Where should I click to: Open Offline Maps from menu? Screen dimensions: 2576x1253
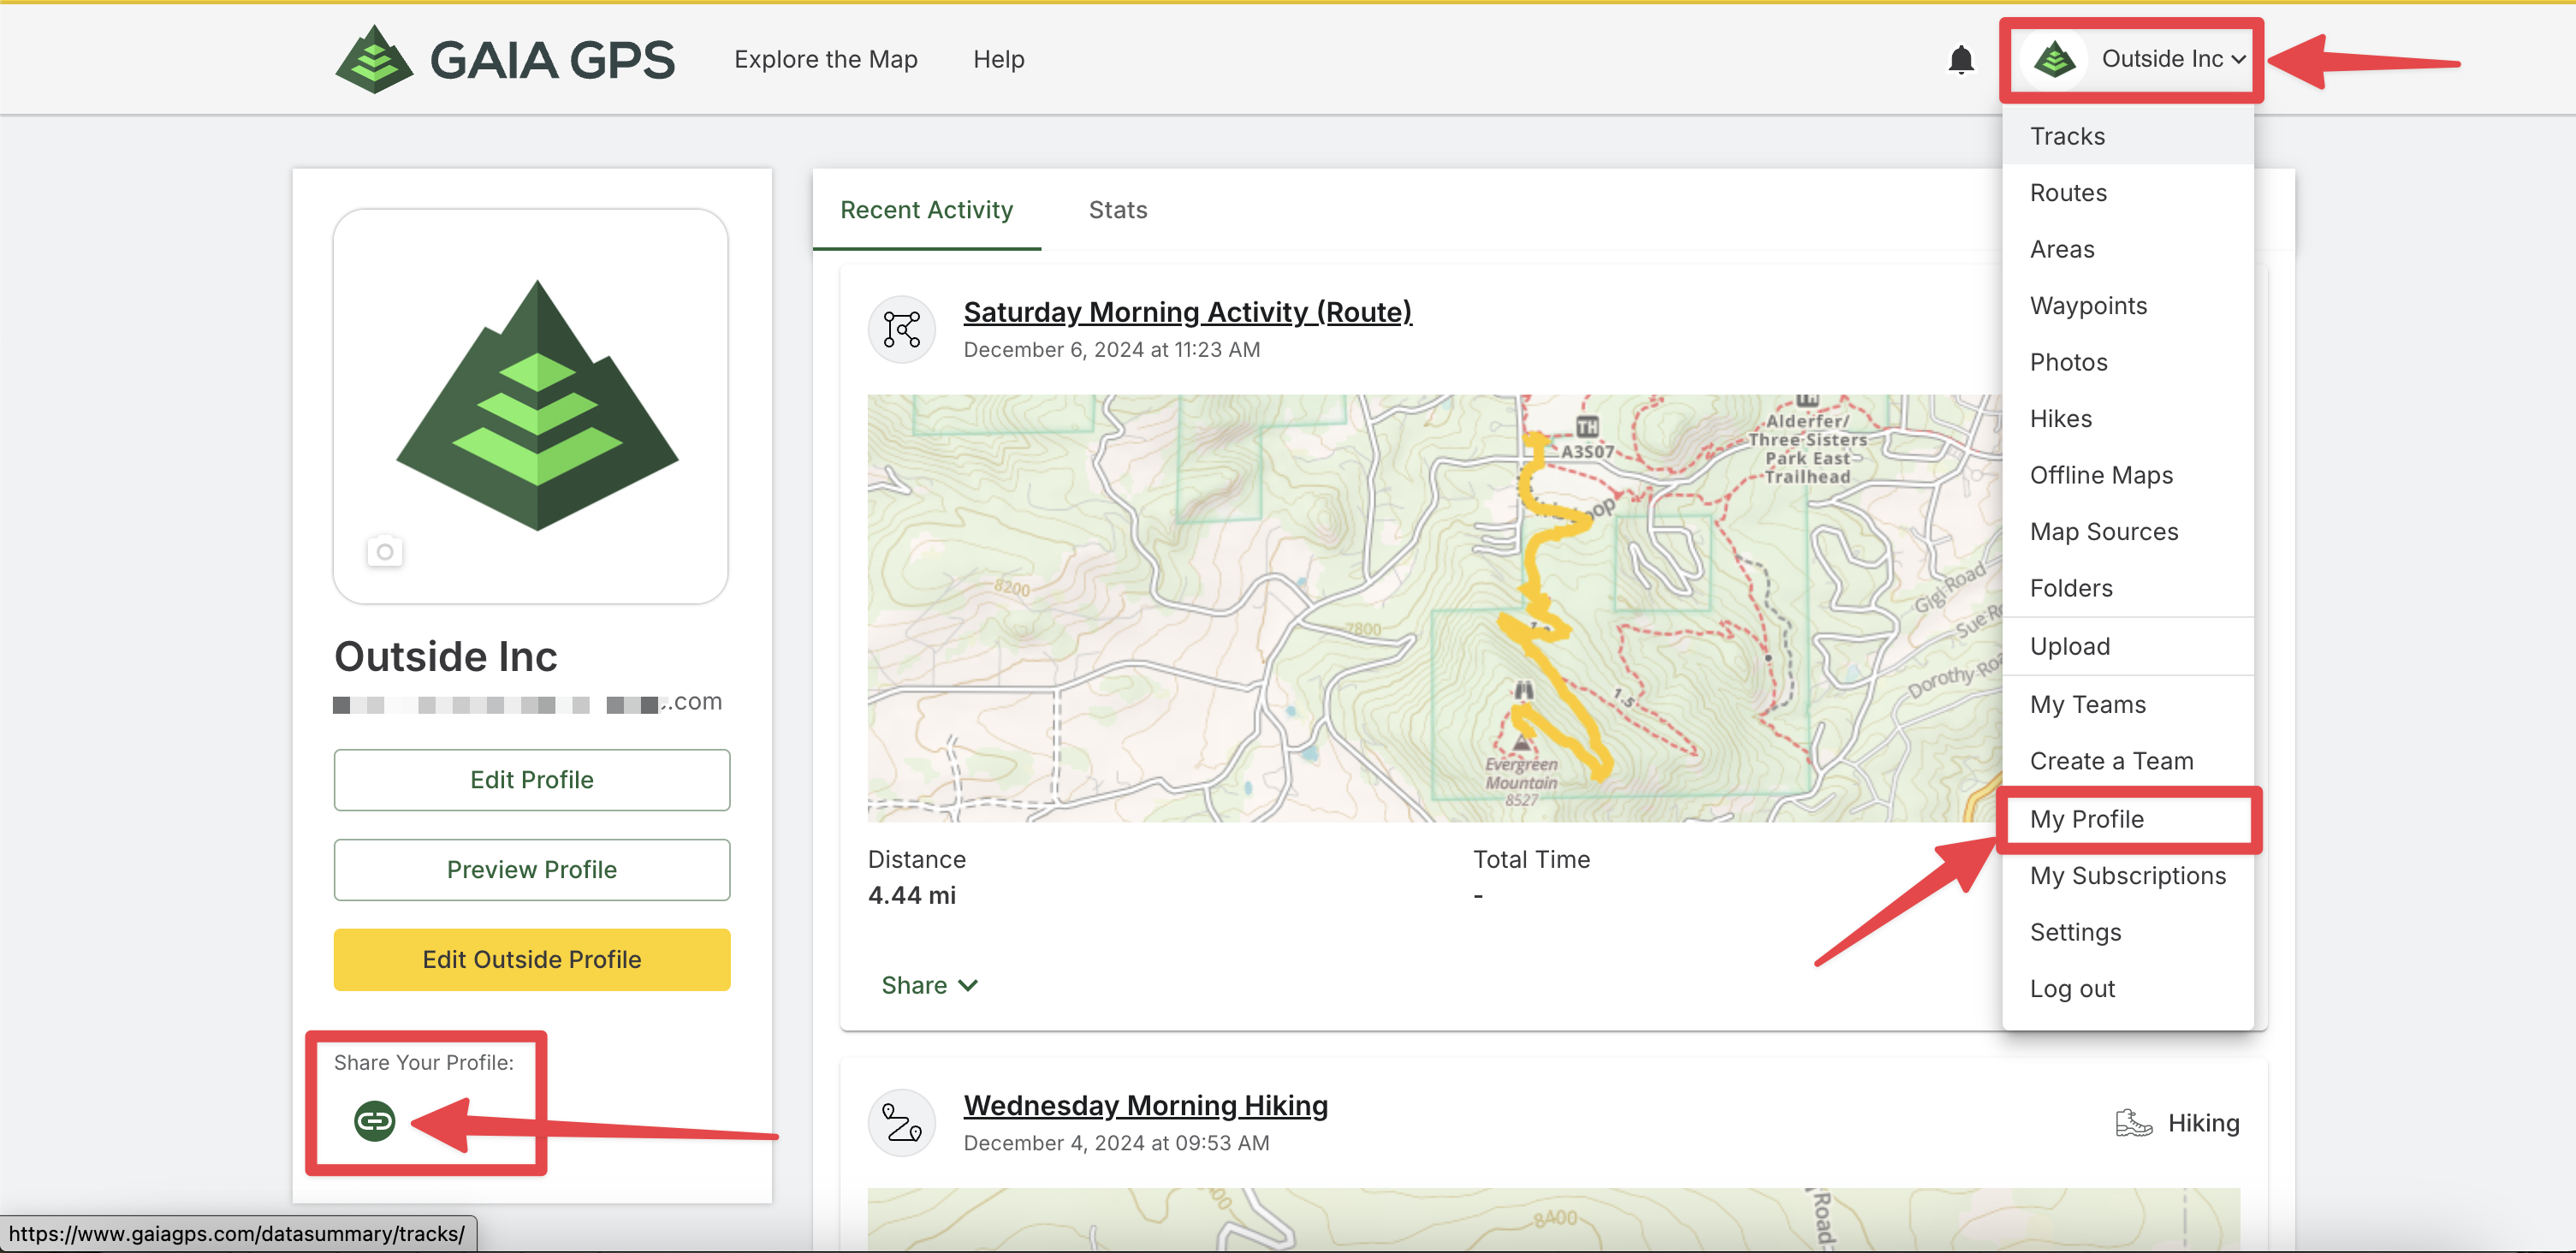pos(2127,475)
